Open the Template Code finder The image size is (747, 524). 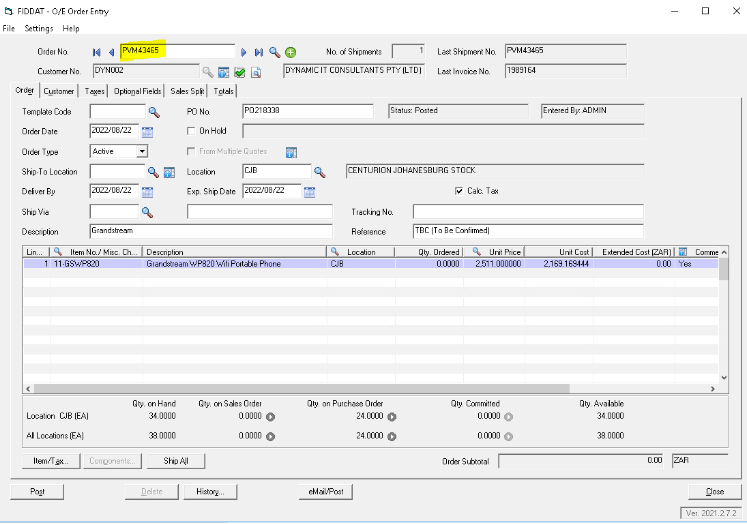154,112
